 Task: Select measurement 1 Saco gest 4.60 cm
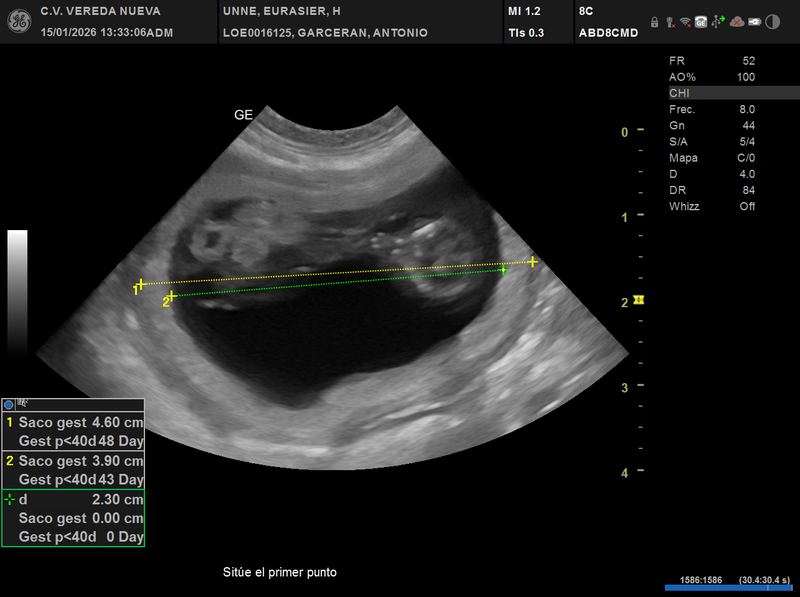click(75, 422)
